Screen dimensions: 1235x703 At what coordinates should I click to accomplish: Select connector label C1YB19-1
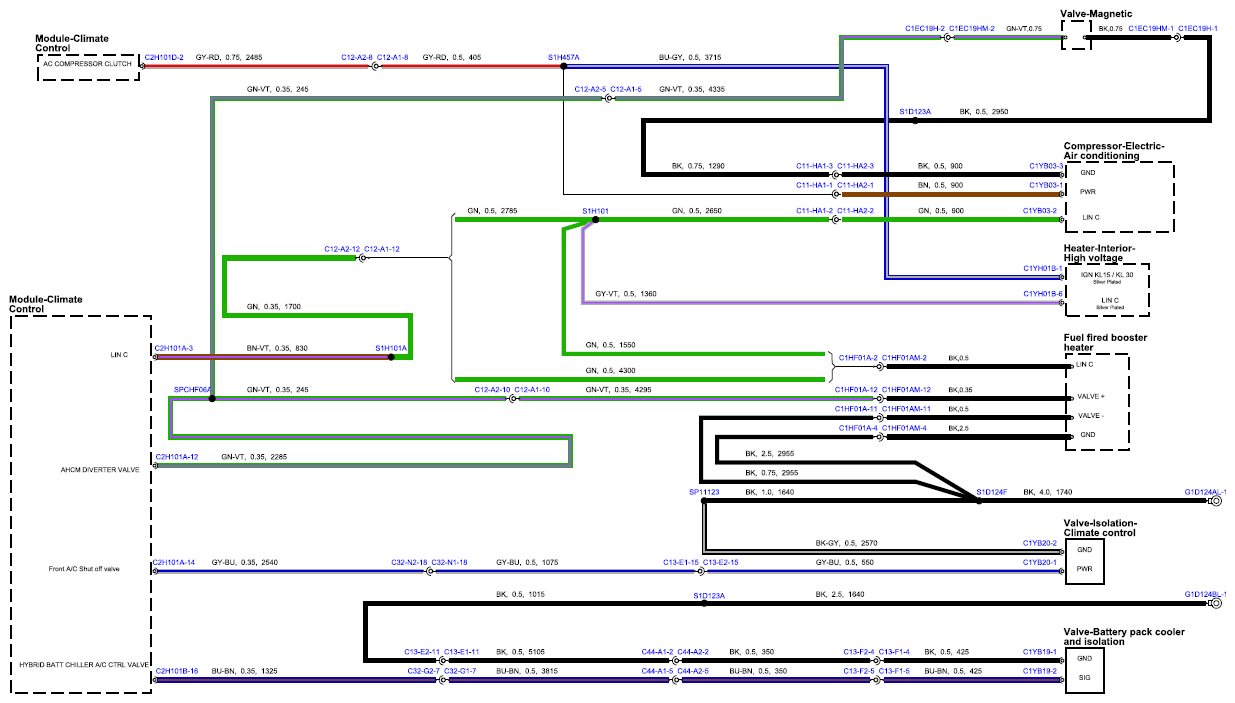(x=1040, y=652)
